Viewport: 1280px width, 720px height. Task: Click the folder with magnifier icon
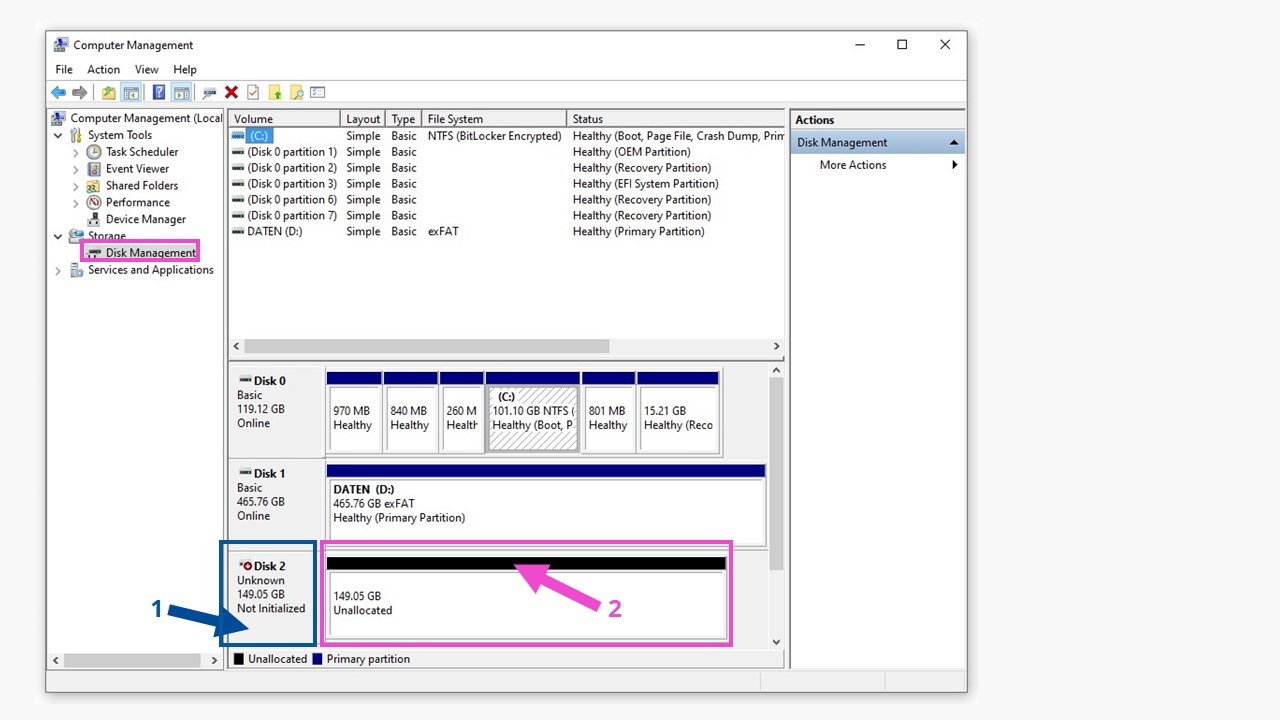[296, 92]
